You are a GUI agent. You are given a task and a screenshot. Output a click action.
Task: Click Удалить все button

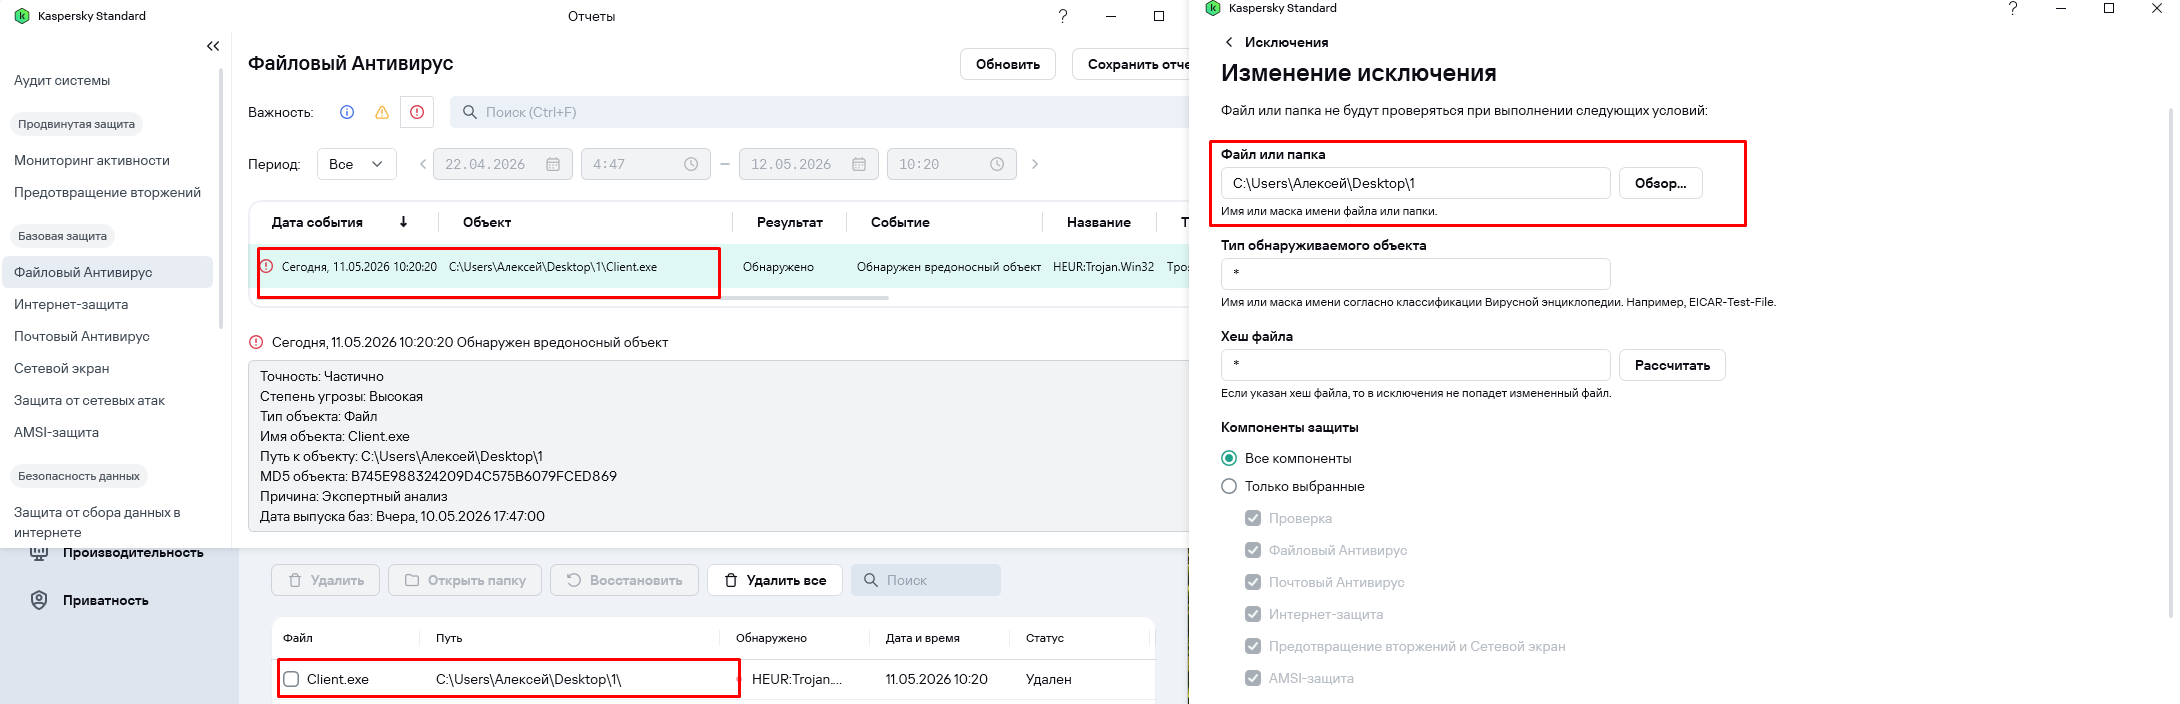click(775, 580)
